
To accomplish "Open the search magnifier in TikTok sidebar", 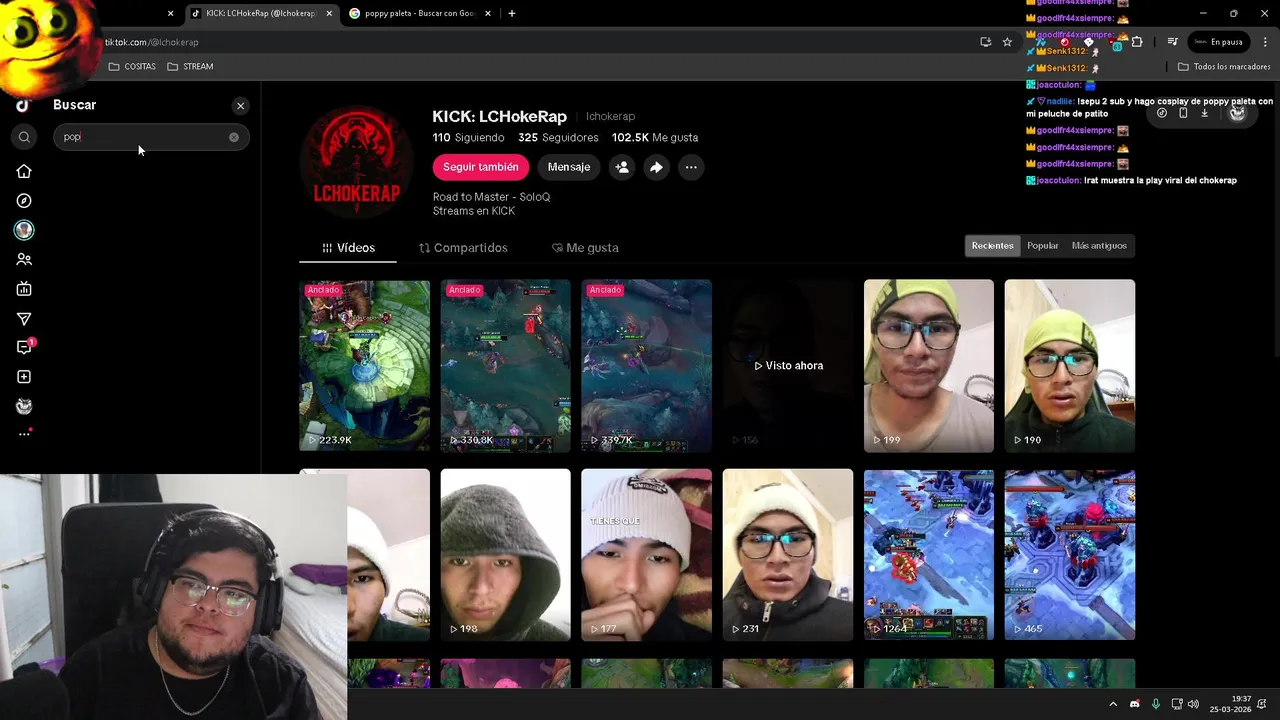I will [x=24, y=137].
